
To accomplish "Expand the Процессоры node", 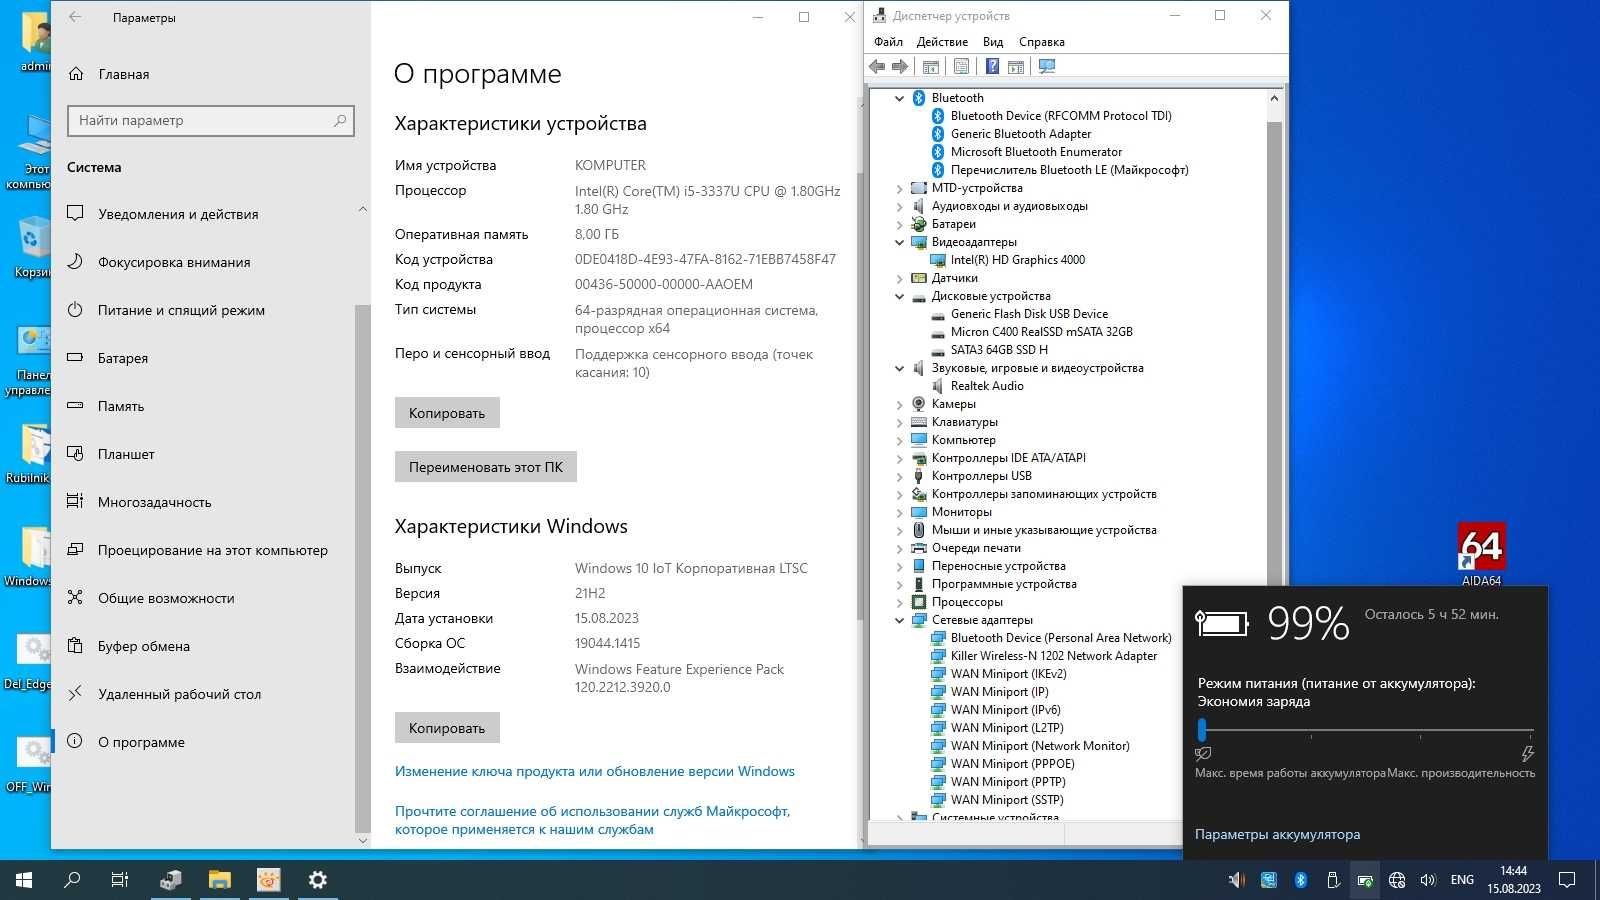I will click(x=899, y=602).
